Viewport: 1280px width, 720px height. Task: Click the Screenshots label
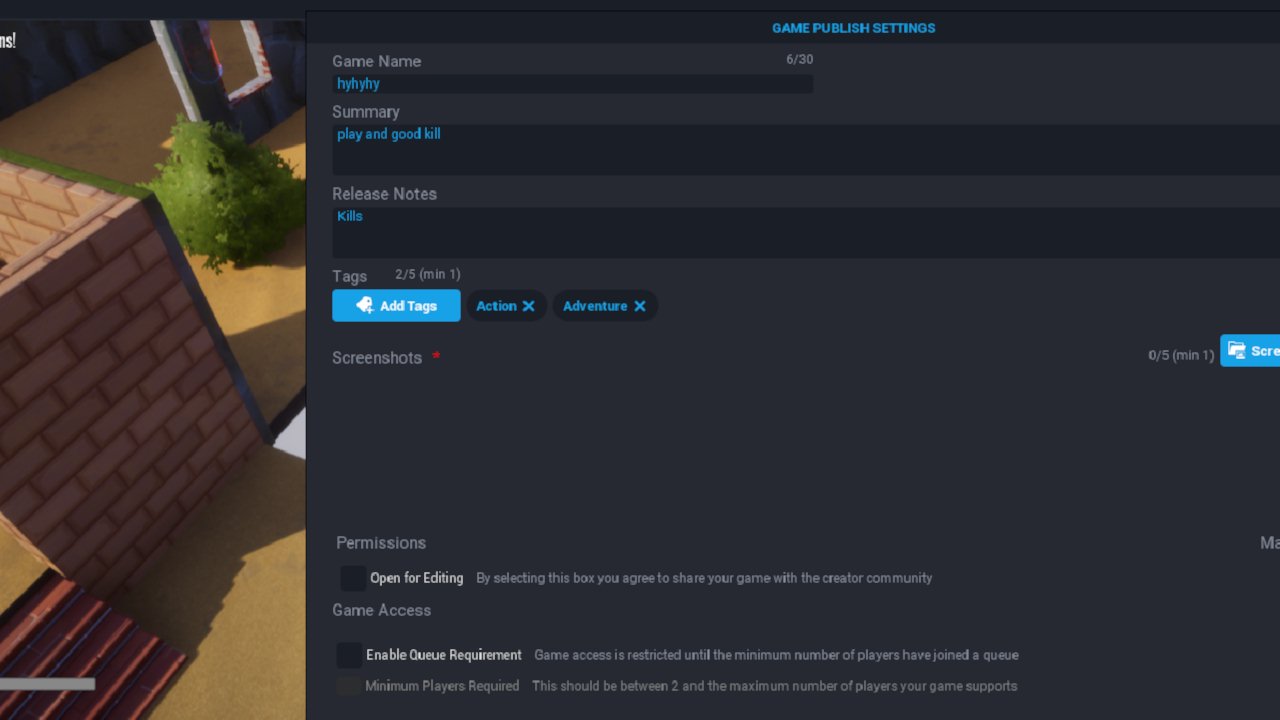pos(377,358)
